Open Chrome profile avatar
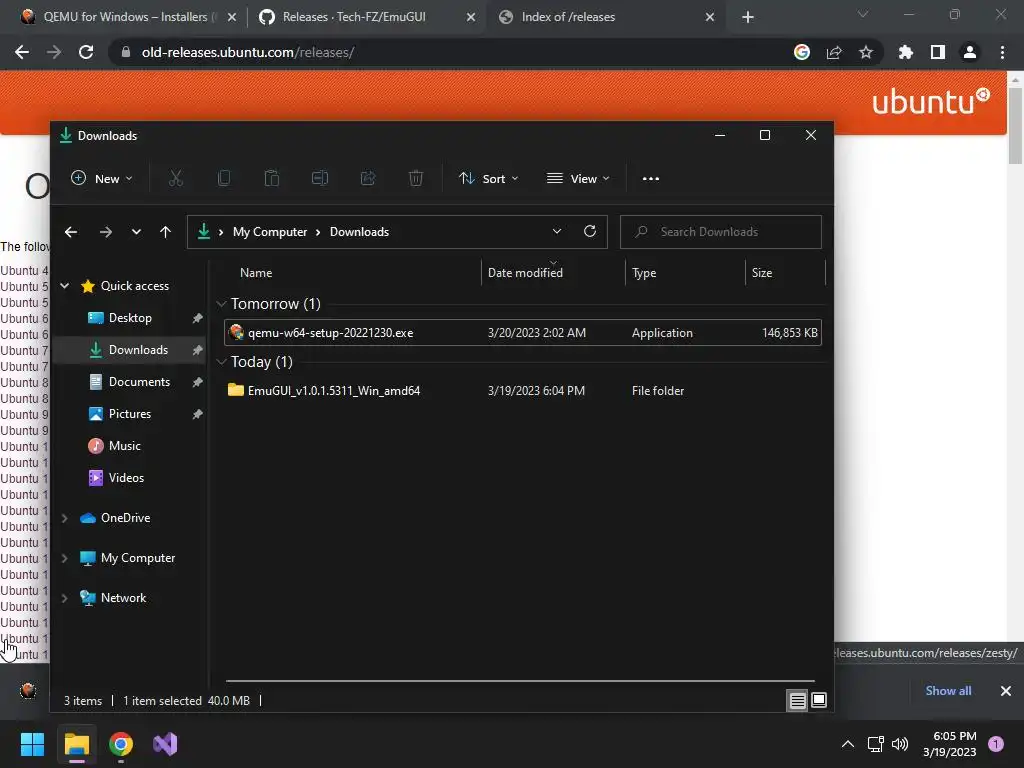The image size is (1024, 768). click(x=970, y=52)
